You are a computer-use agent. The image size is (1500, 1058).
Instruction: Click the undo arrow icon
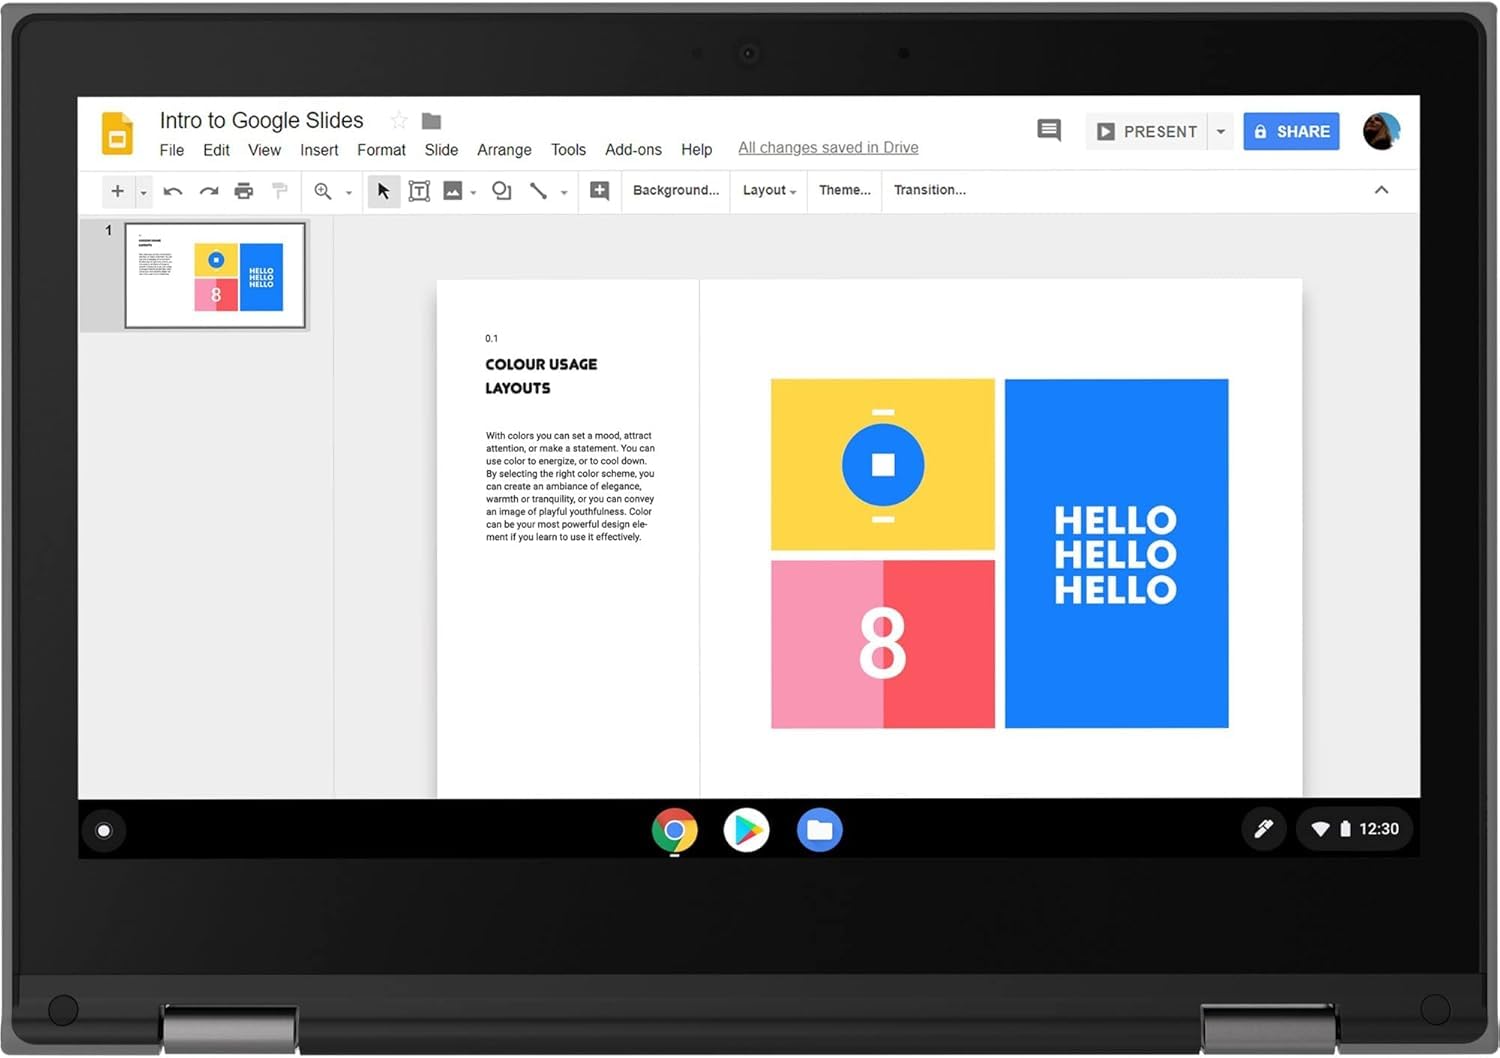[x=173, y=191]
